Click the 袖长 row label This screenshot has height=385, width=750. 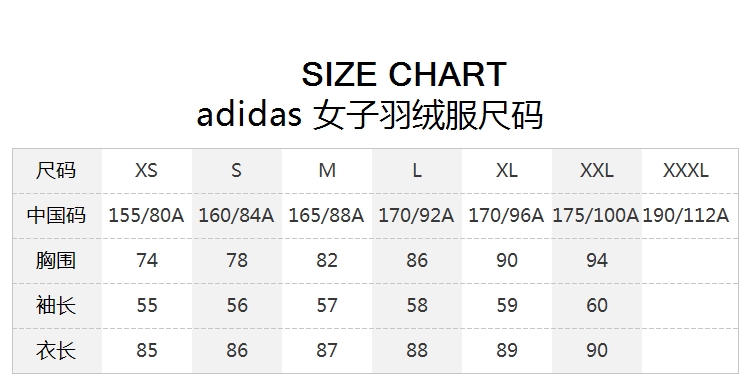(x=56, y=305)
